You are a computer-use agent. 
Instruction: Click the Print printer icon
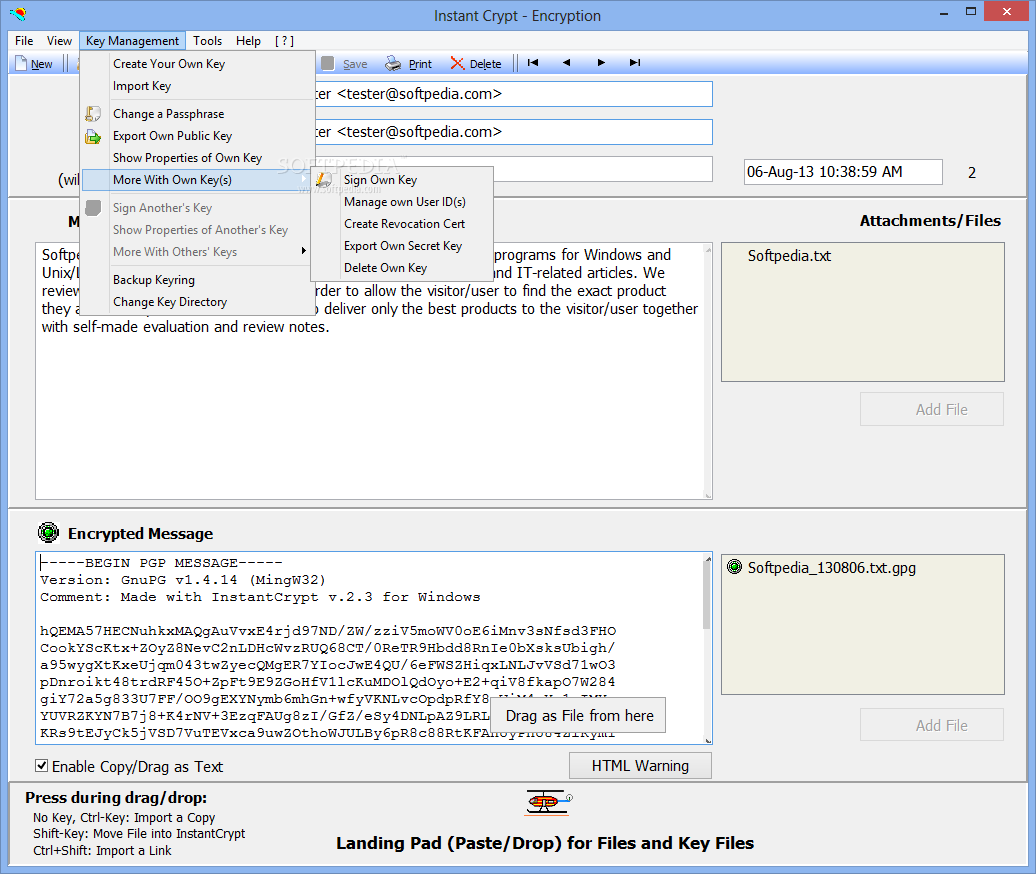tap(394, 63)
